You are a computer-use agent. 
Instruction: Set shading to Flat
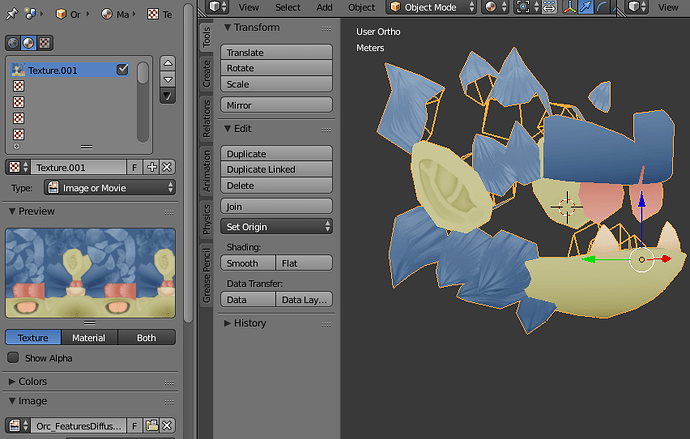tap(304, 263)
